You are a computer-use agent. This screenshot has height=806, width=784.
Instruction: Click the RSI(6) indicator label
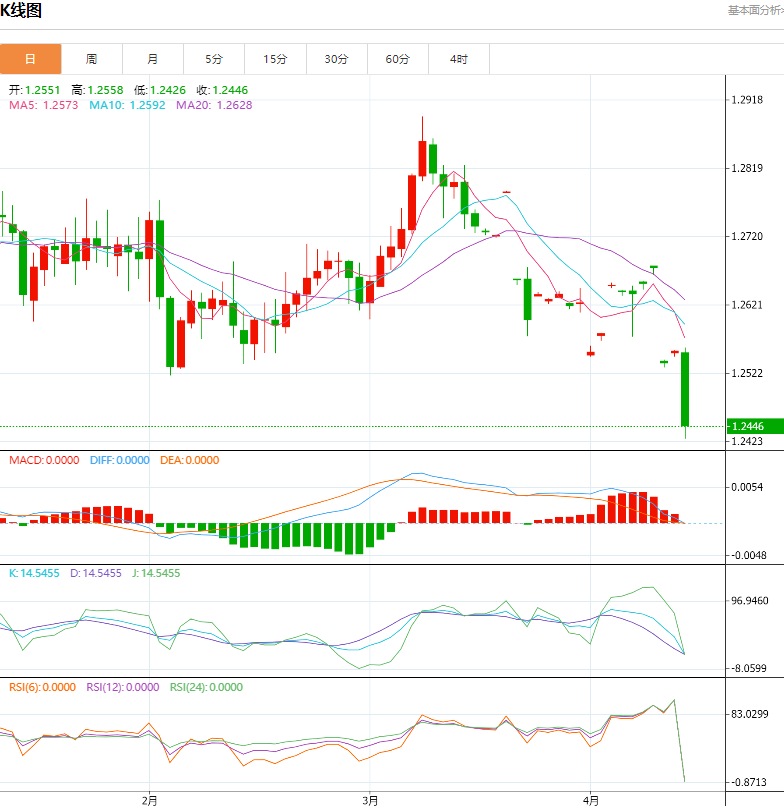(42, 687)
